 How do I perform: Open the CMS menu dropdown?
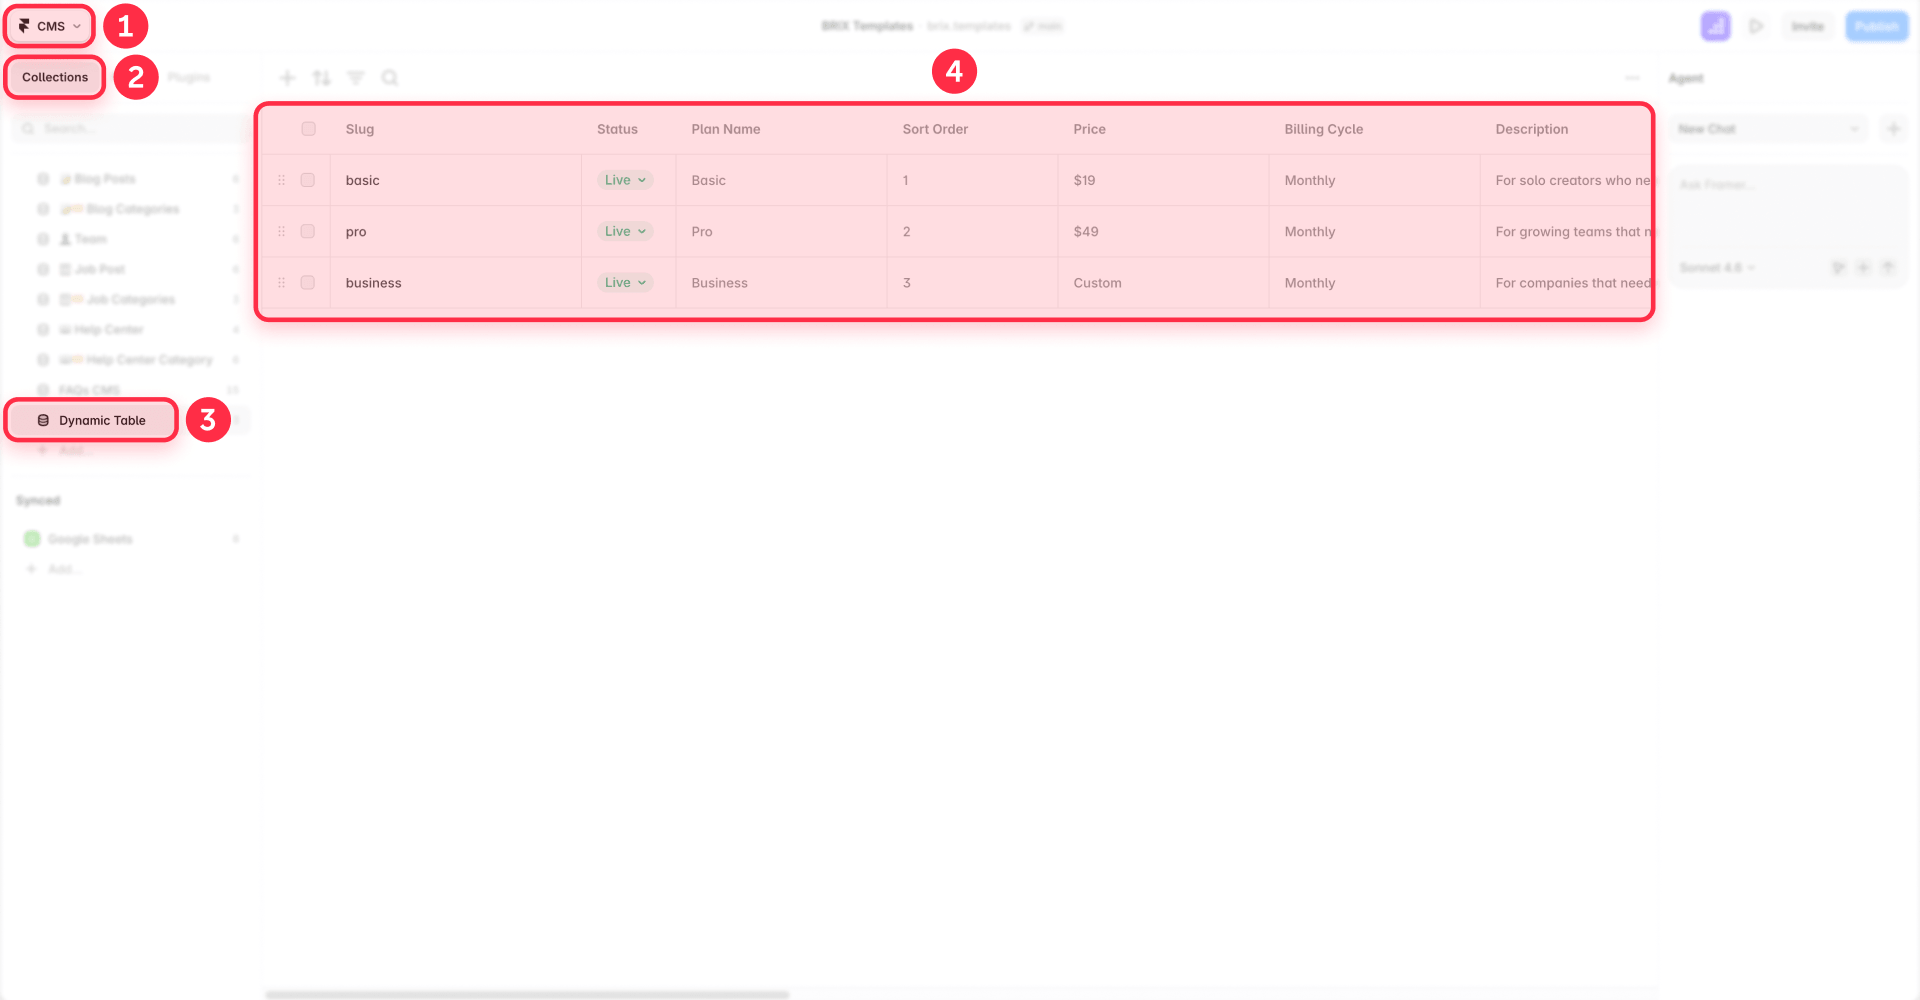(50, 26)
